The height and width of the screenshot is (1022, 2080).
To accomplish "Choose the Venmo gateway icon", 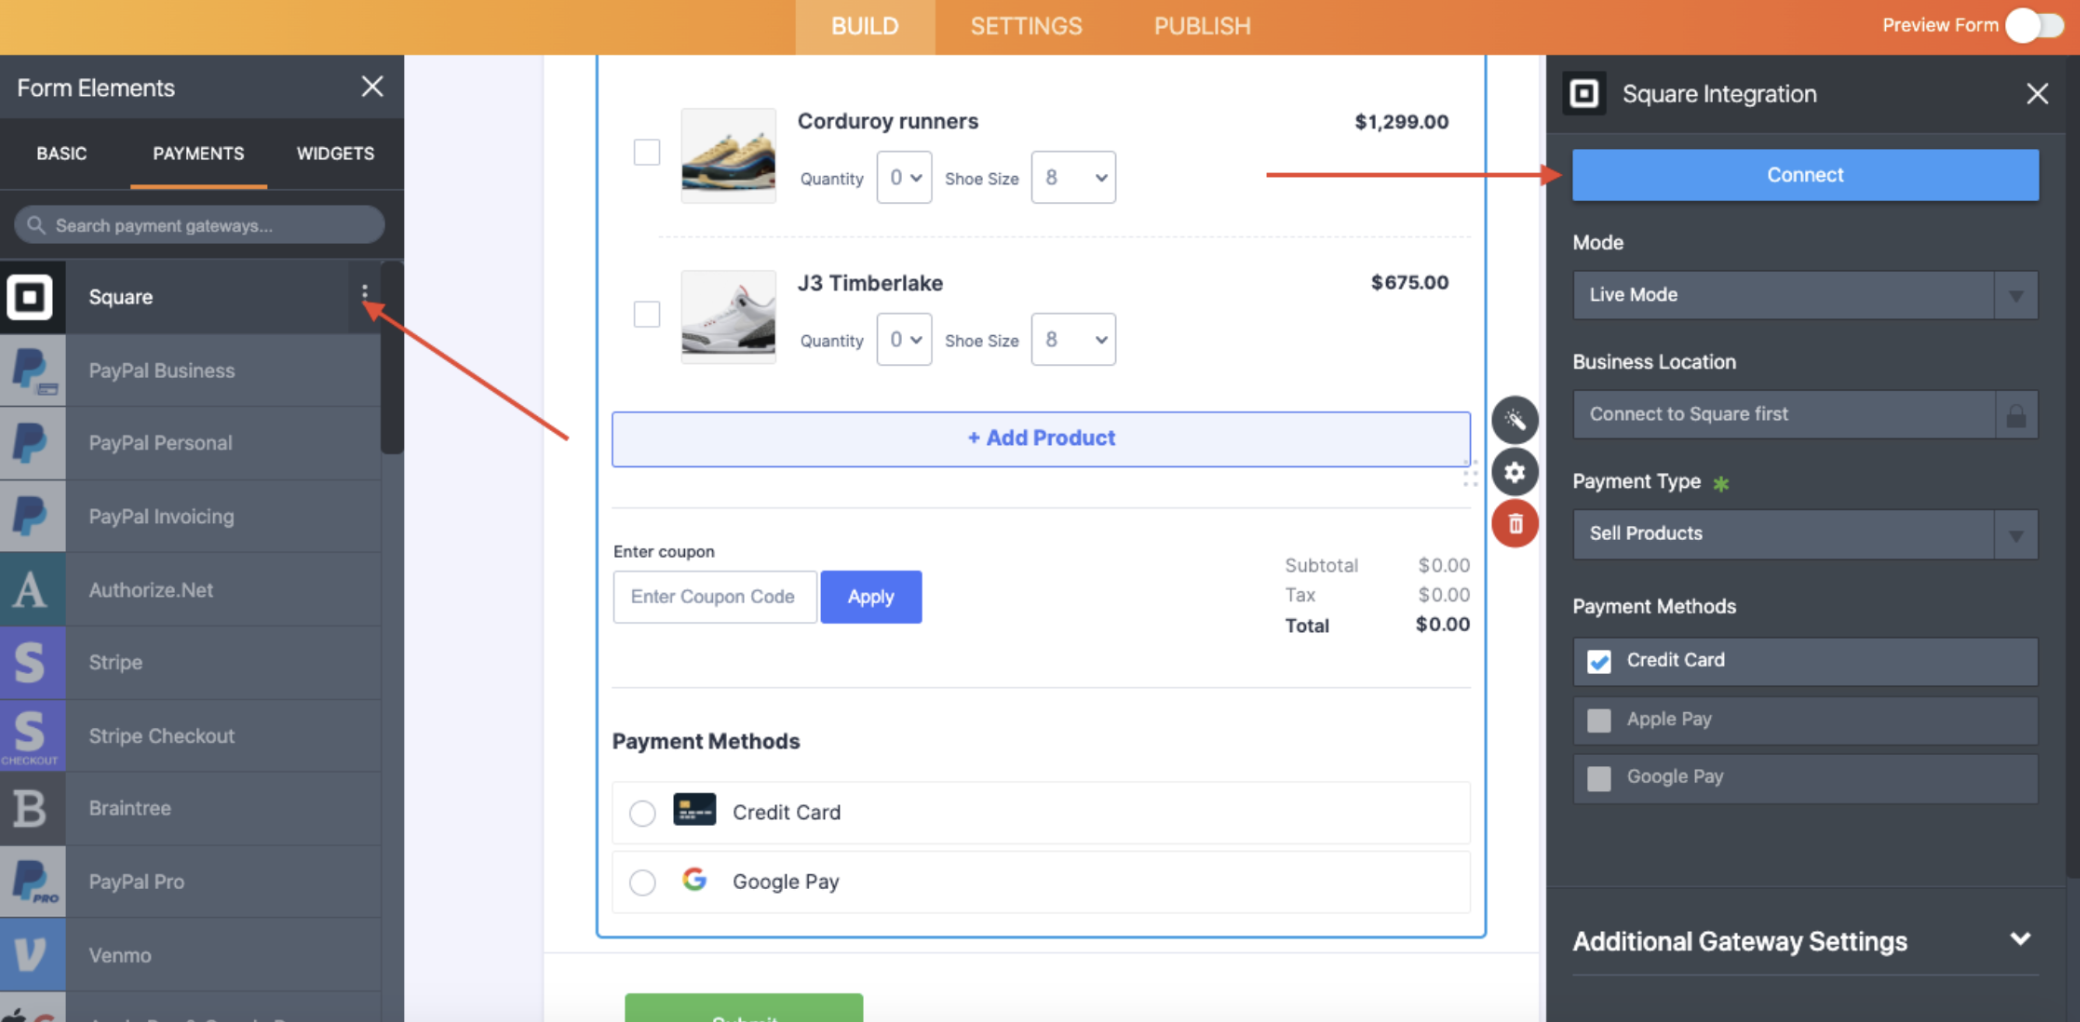I will [x=31, y=955].
